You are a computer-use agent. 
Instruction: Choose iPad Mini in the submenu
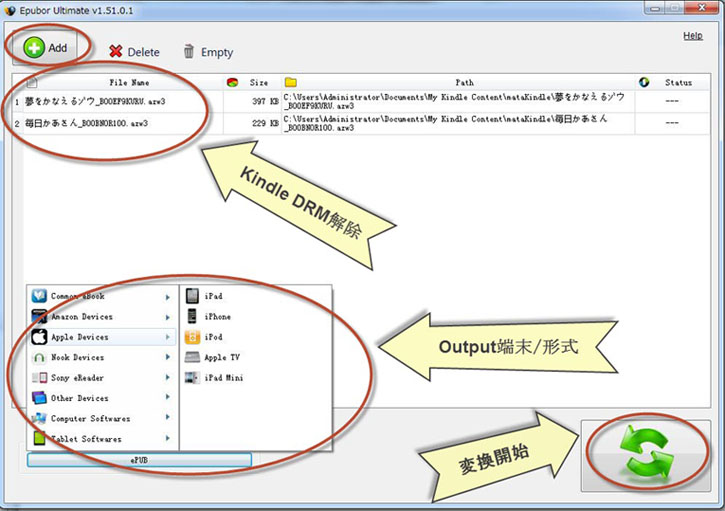(x=224, y=378)
